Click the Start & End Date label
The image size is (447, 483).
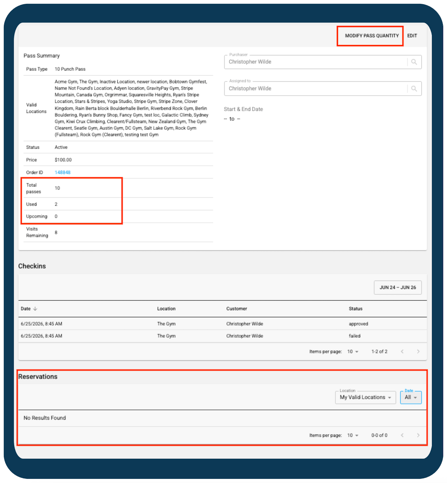(243, 109)
